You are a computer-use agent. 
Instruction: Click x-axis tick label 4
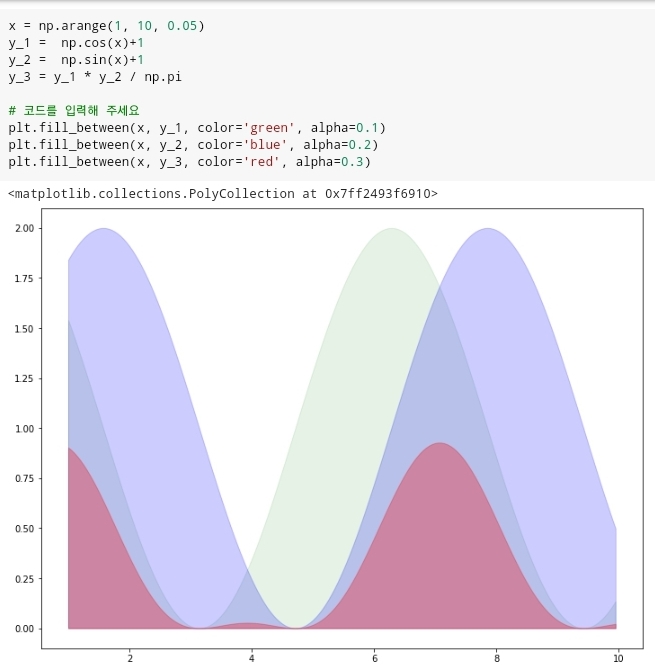coord(252,658)
